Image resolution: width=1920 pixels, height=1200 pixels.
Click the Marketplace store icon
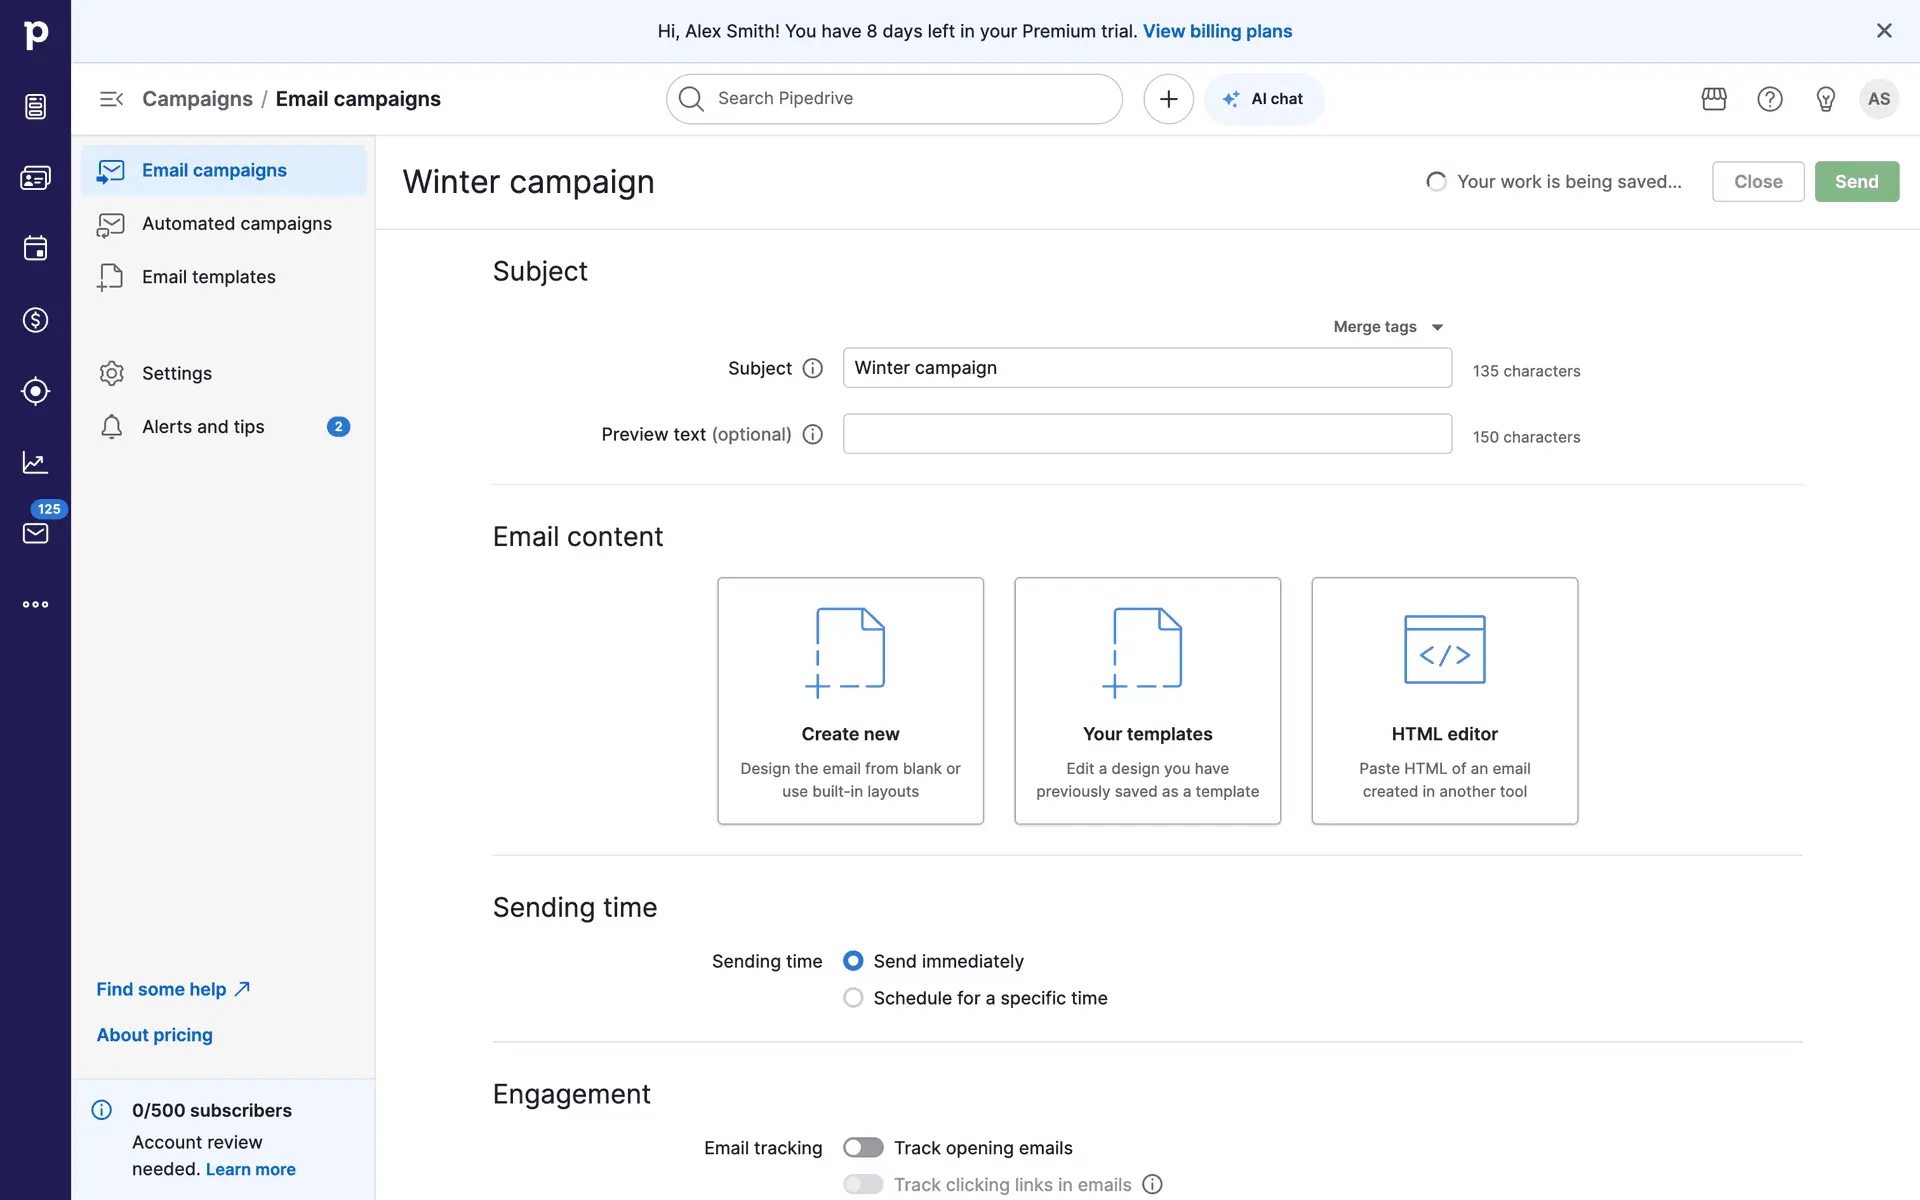1714,99
